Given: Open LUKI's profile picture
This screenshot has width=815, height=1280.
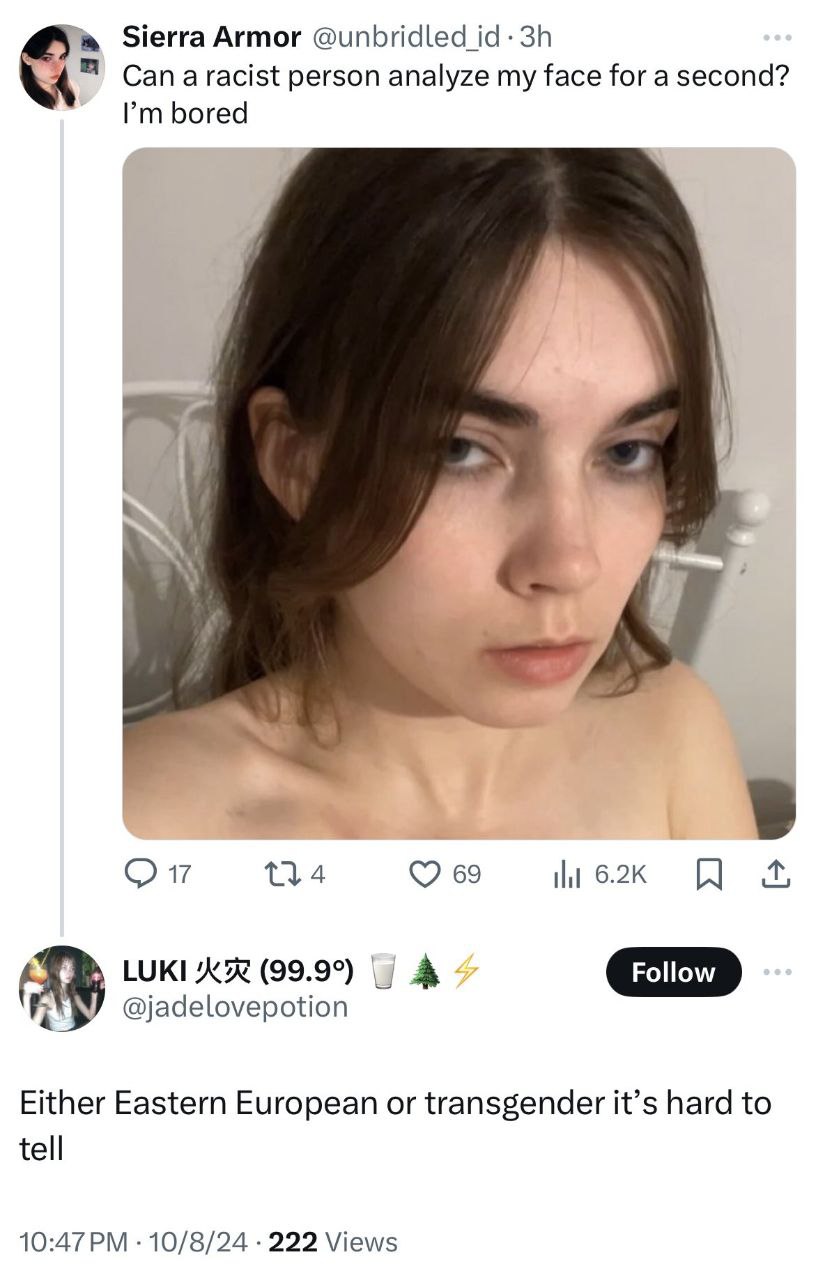Looking at the screenshot, I should [x=61, y=988].
